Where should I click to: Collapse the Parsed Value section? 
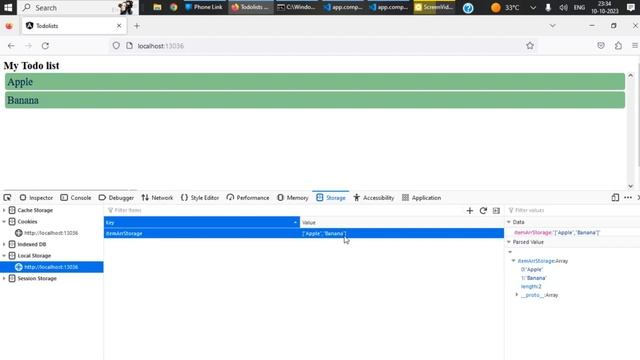point(509,242)
